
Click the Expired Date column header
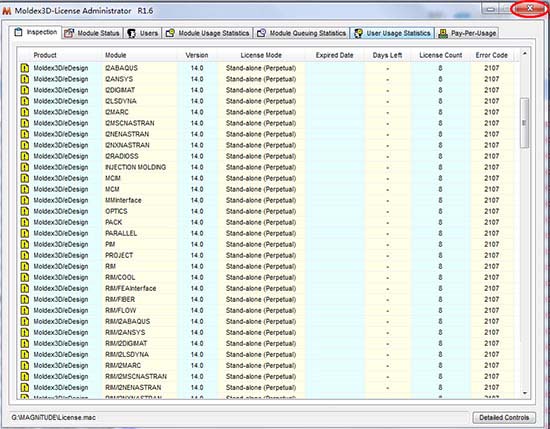334,55
